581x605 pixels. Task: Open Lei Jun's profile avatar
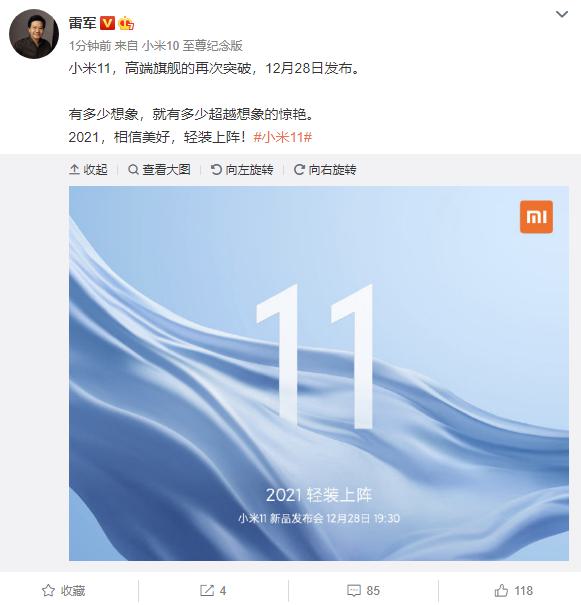34,34
